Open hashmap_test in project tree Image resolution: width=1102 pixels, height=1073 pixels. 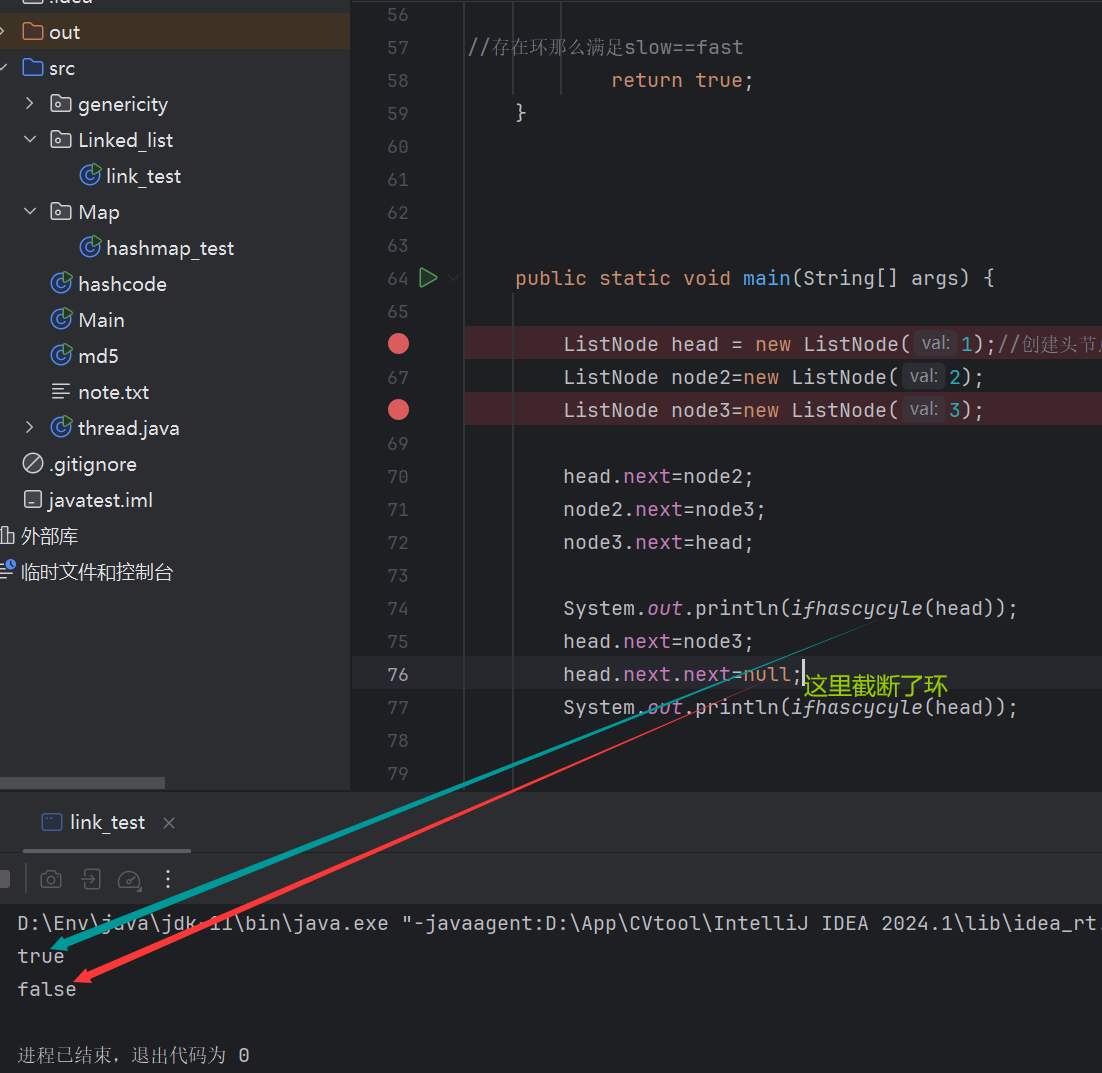169,248
